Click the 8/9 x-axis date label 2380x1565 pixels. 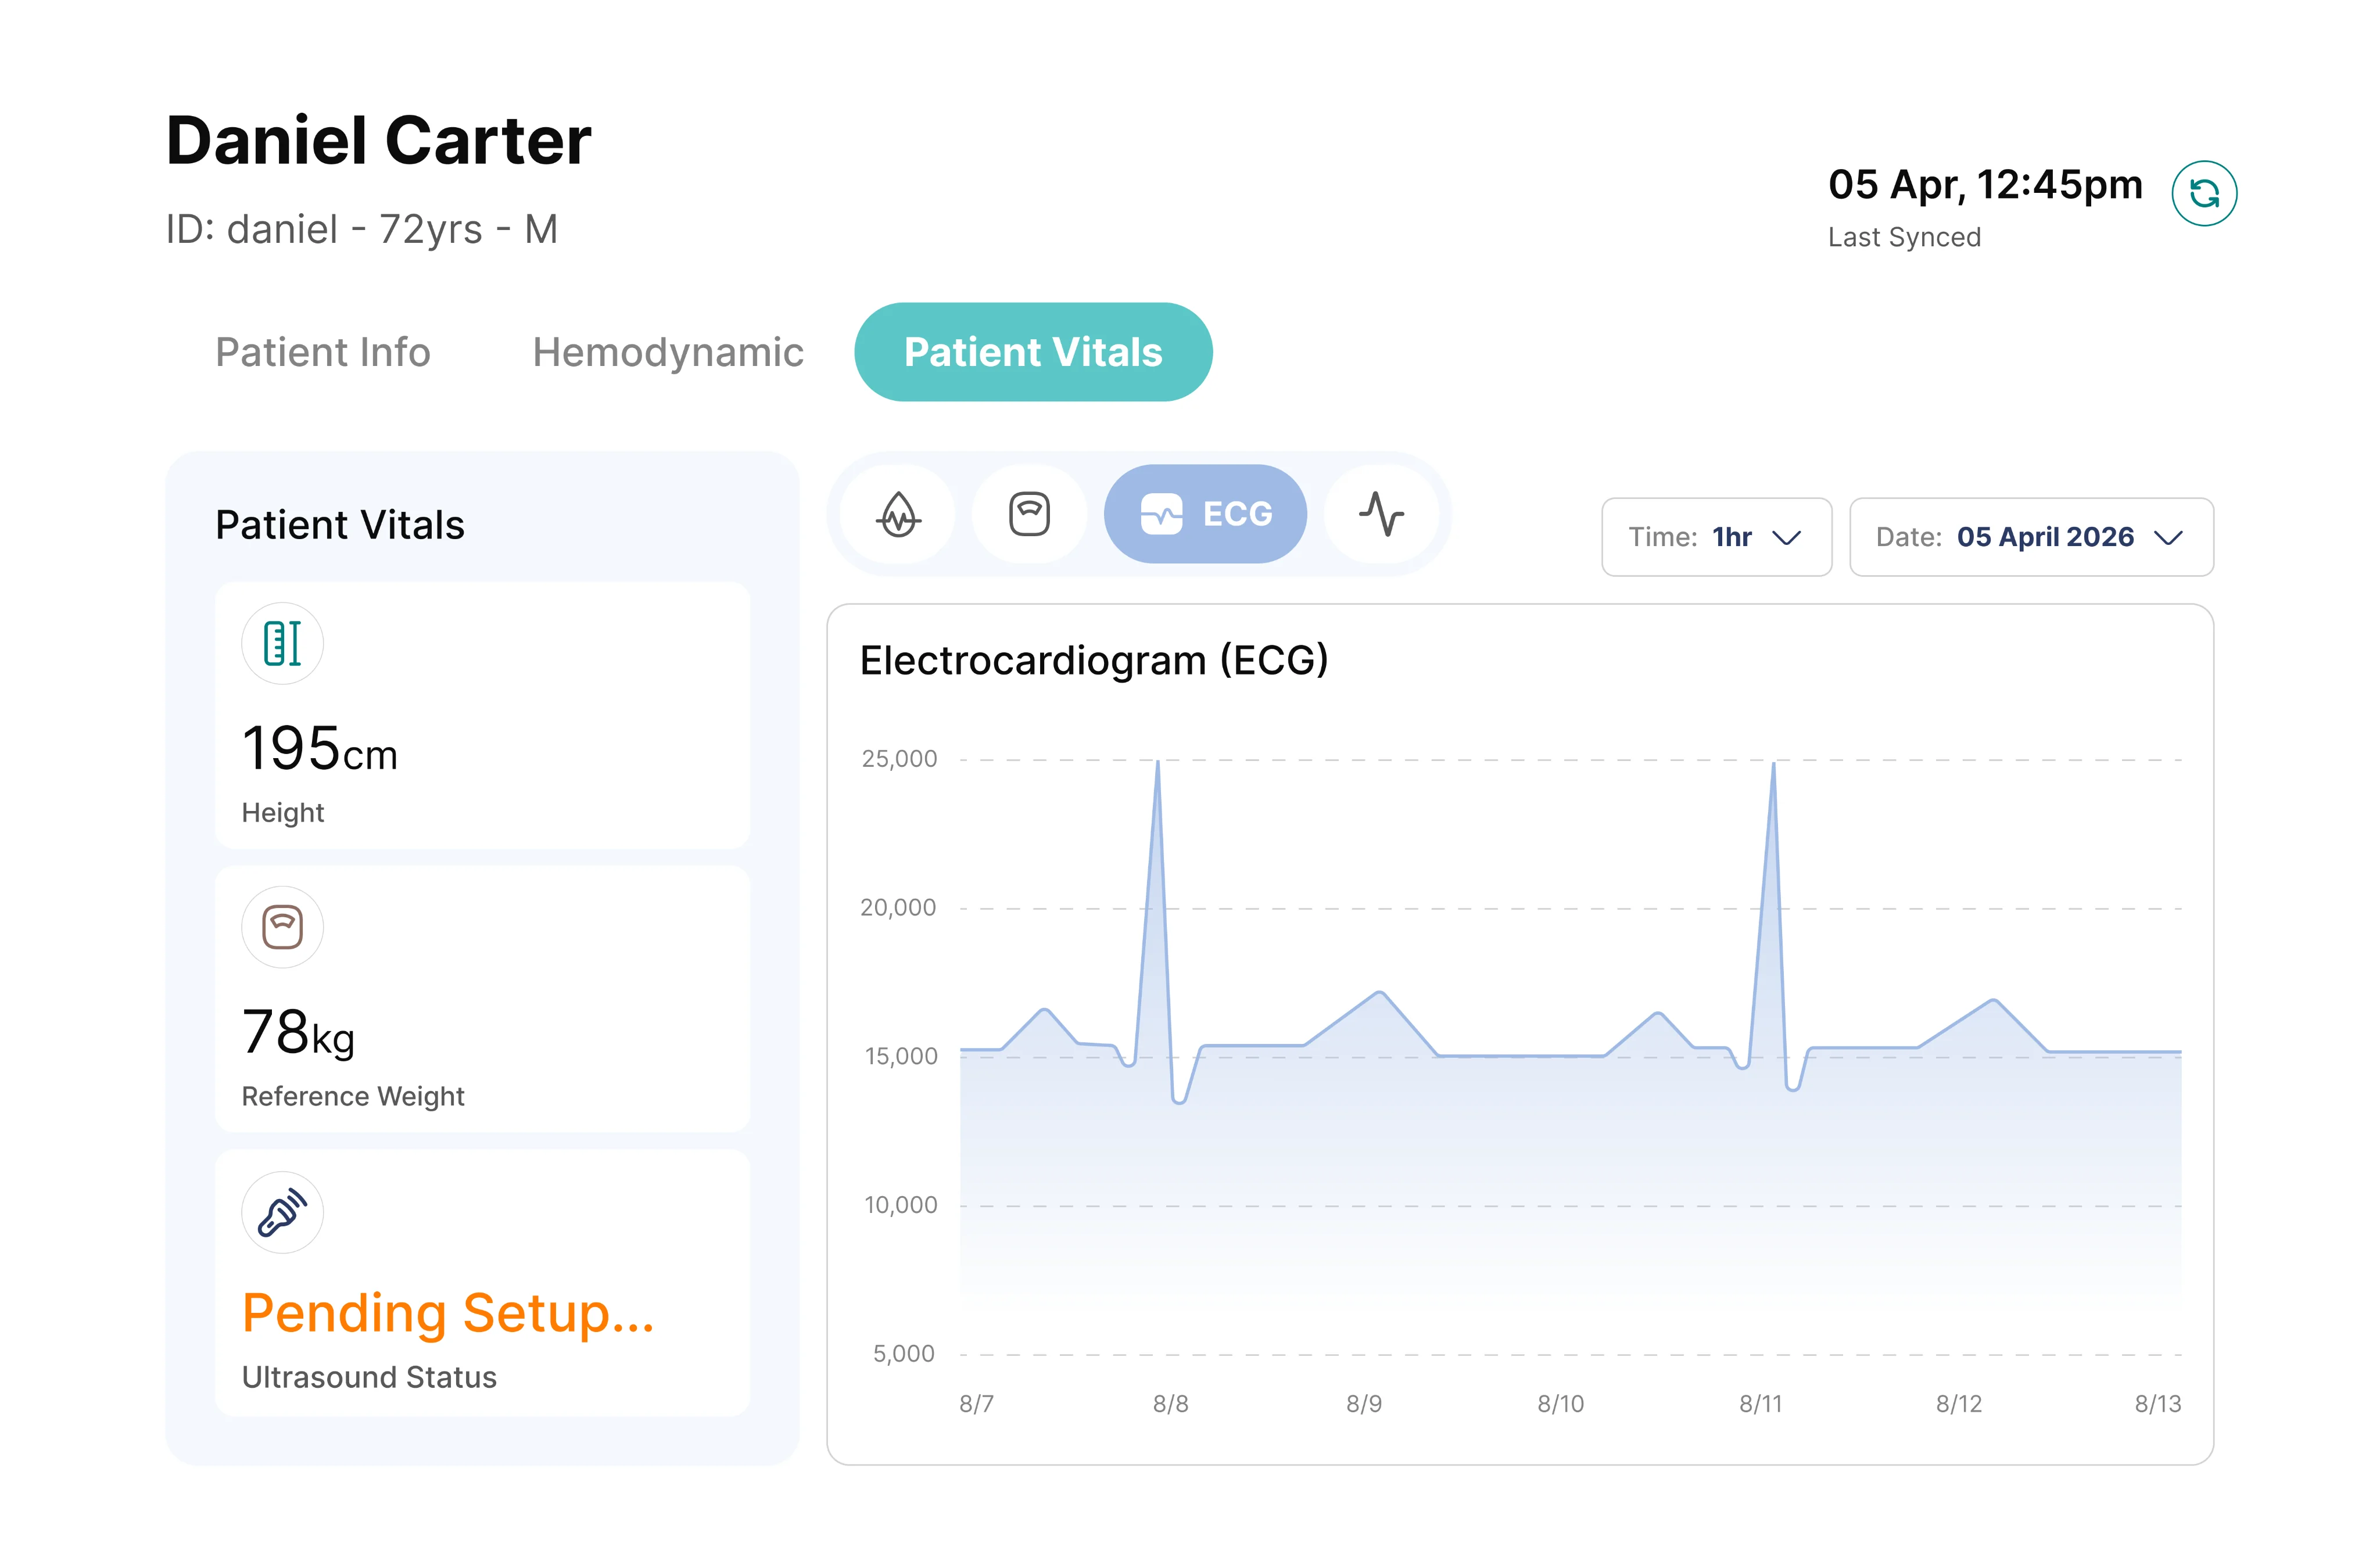tap(1364, 1404)
